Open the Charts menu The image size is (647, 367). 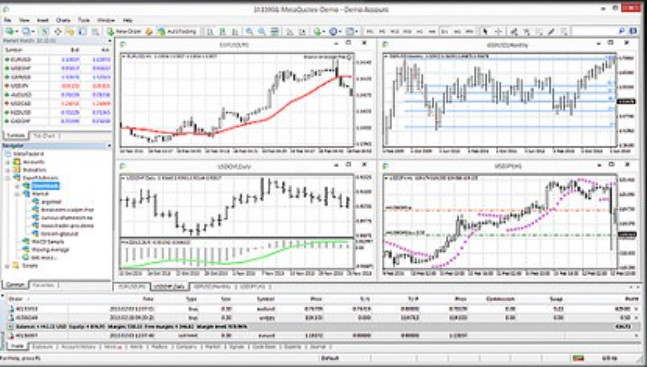[x=63, y=20]
